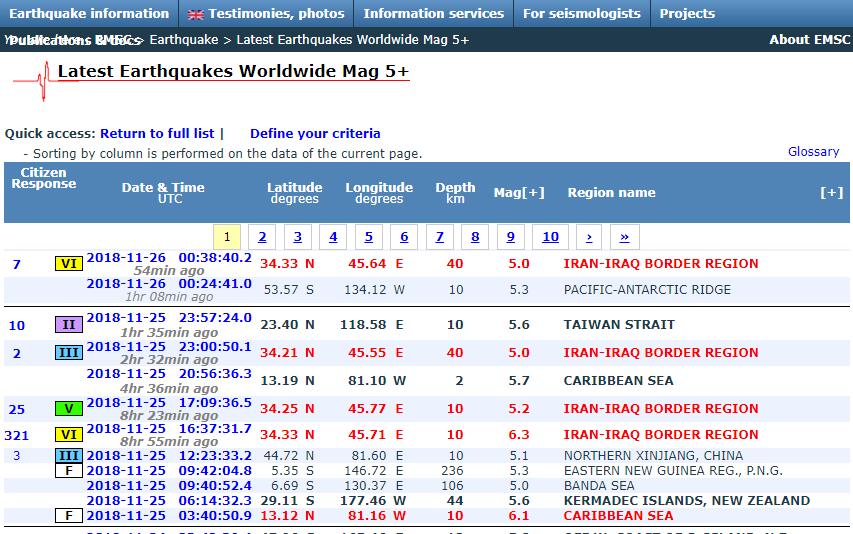This screenshot has width=853, height=534.
Task: Click intensity VI badge for 16:37:31.7 quake
Action: pos(69,434)
